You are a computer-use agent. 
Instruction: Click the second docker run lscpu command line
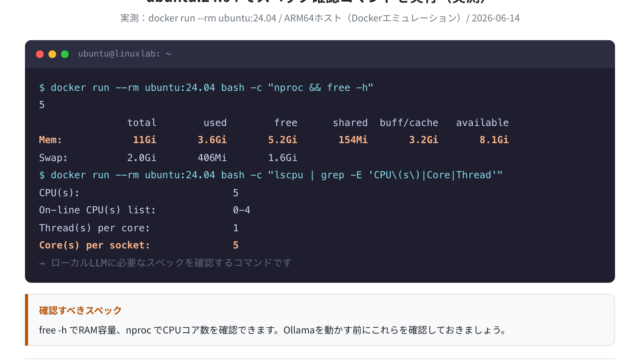point(271,175)
